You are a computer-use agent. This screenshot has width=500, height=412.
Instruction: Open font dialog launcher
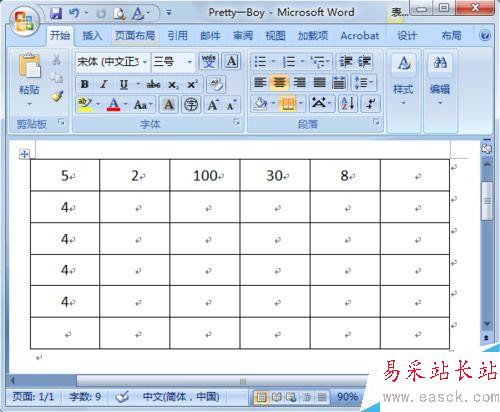(237, 122)
